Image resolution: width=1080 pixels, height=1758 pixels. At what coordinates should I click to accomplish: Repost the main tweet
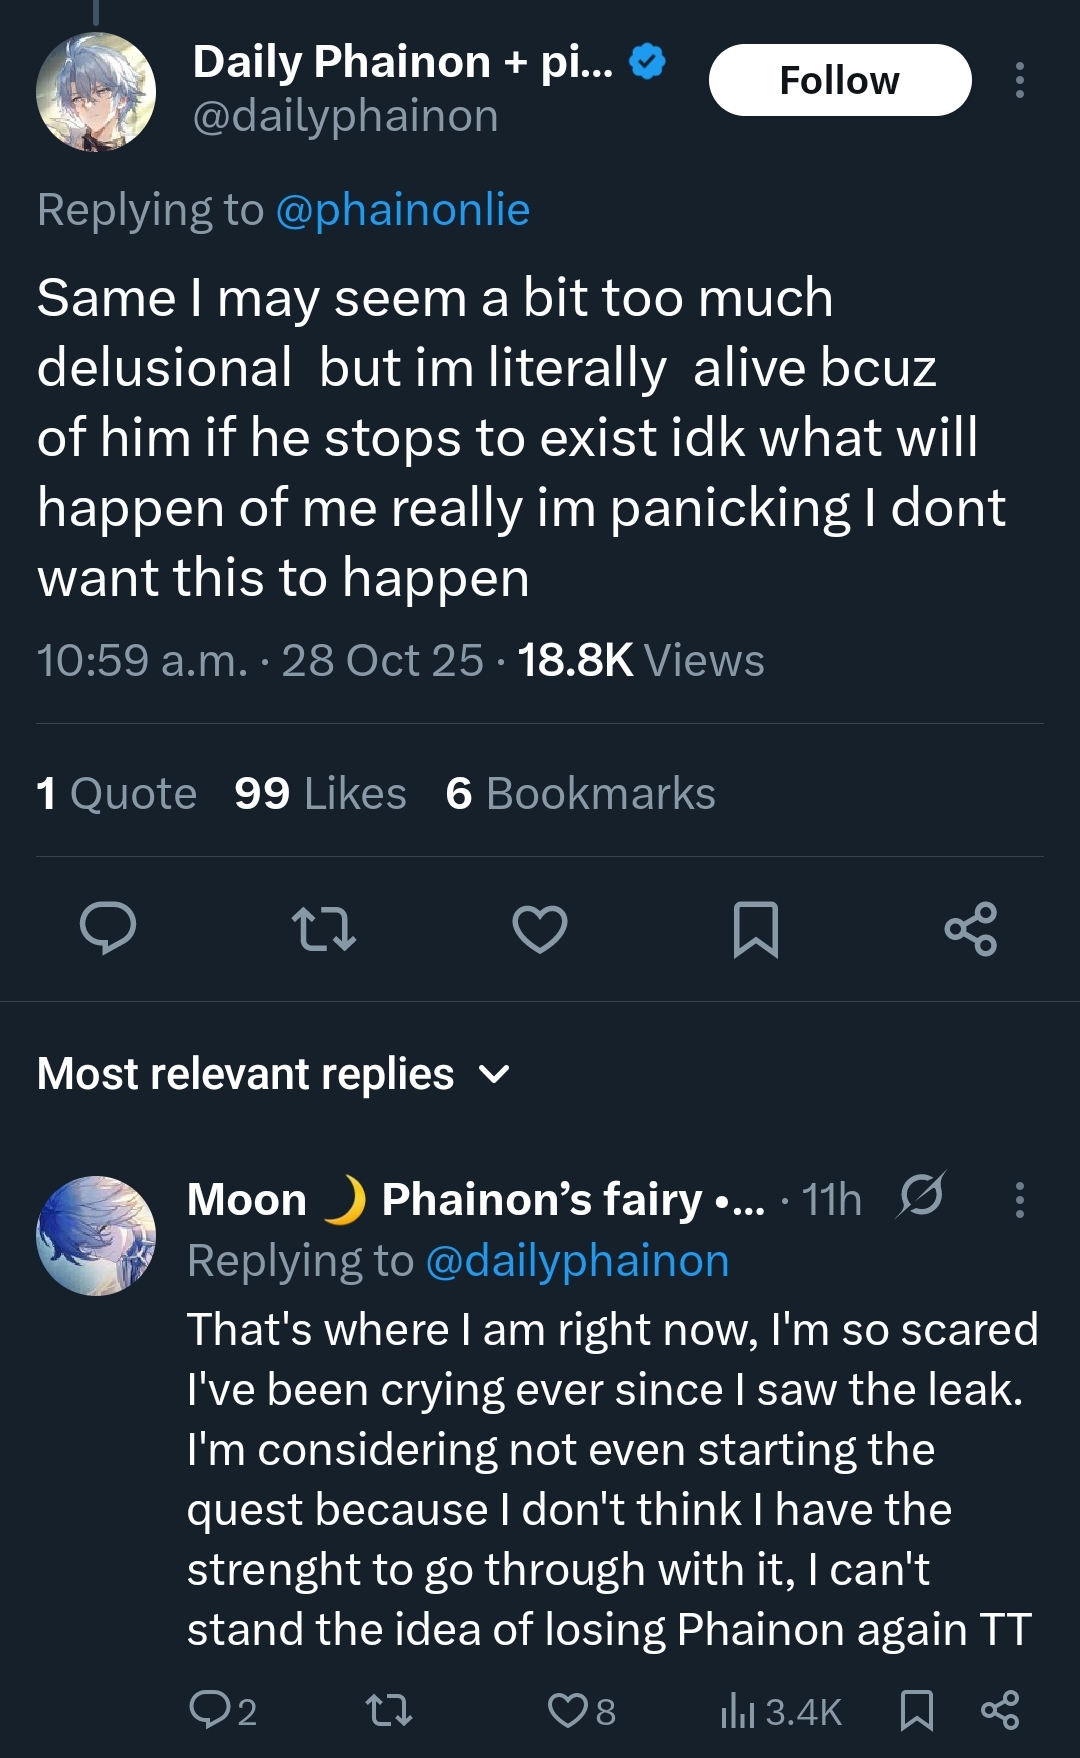[323, 928]
